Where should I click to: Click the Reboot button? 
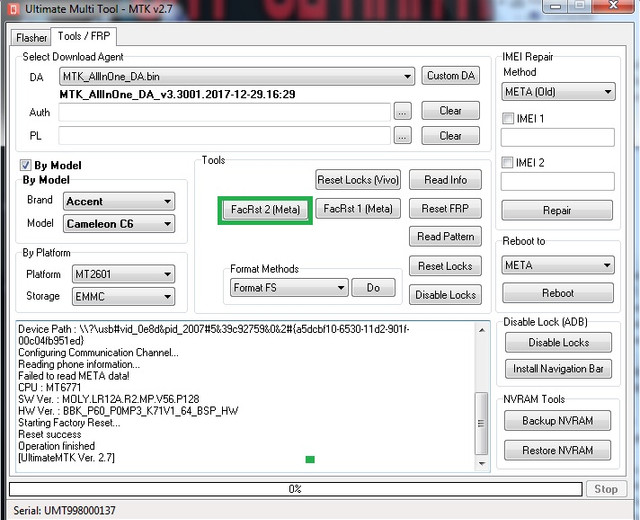(558, 293)
